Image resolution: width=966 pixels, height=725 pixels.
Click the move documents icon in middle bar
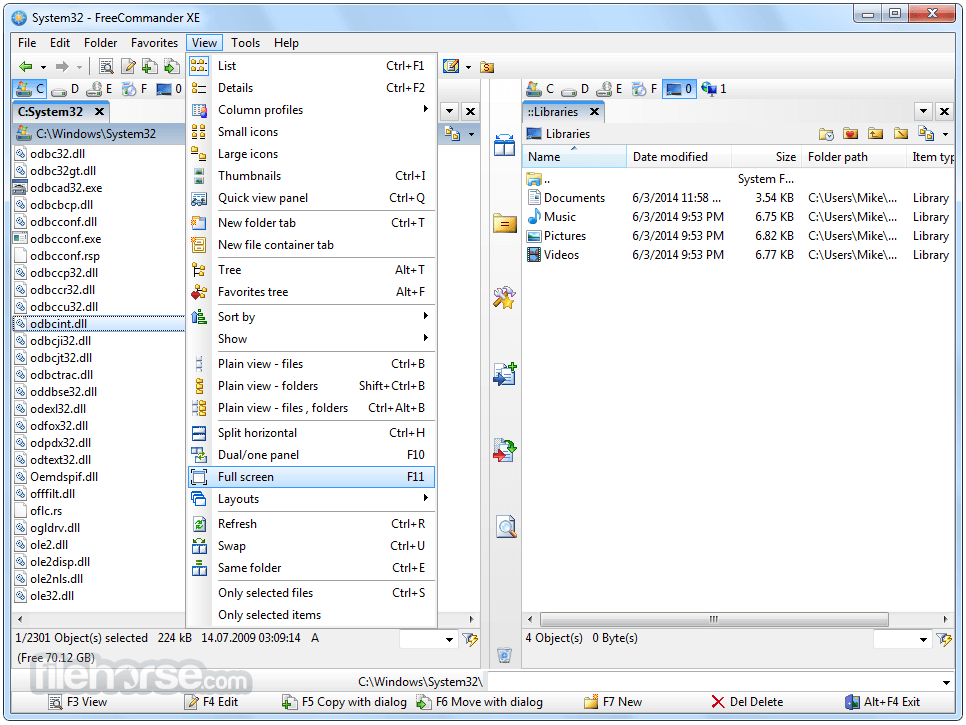click(x=505, y=450)
